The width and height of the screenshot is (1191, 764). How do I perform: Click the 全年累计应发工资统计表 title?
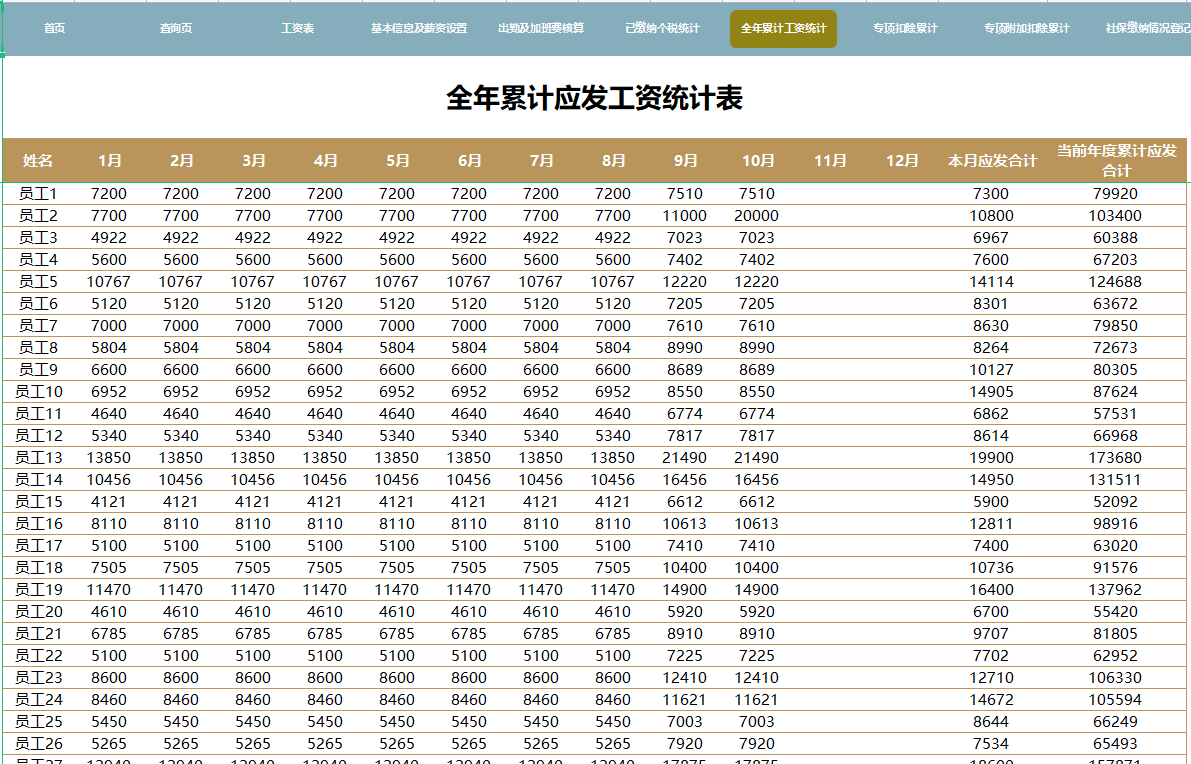[595, 98]
